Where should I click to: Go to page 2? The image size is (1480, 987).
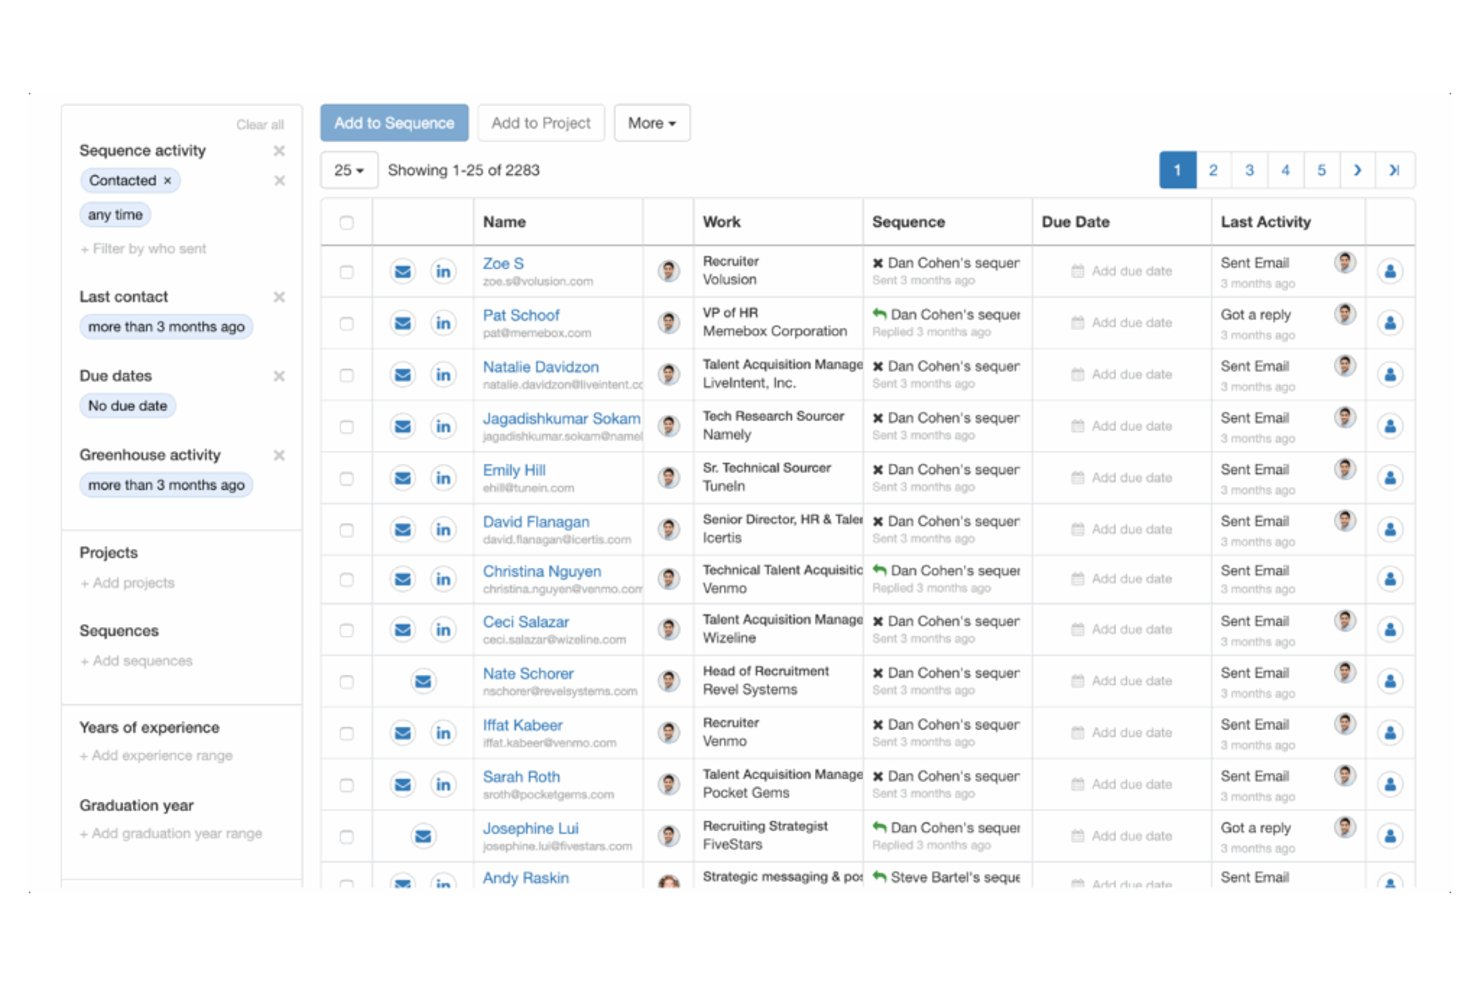(x=1213, y=170)
